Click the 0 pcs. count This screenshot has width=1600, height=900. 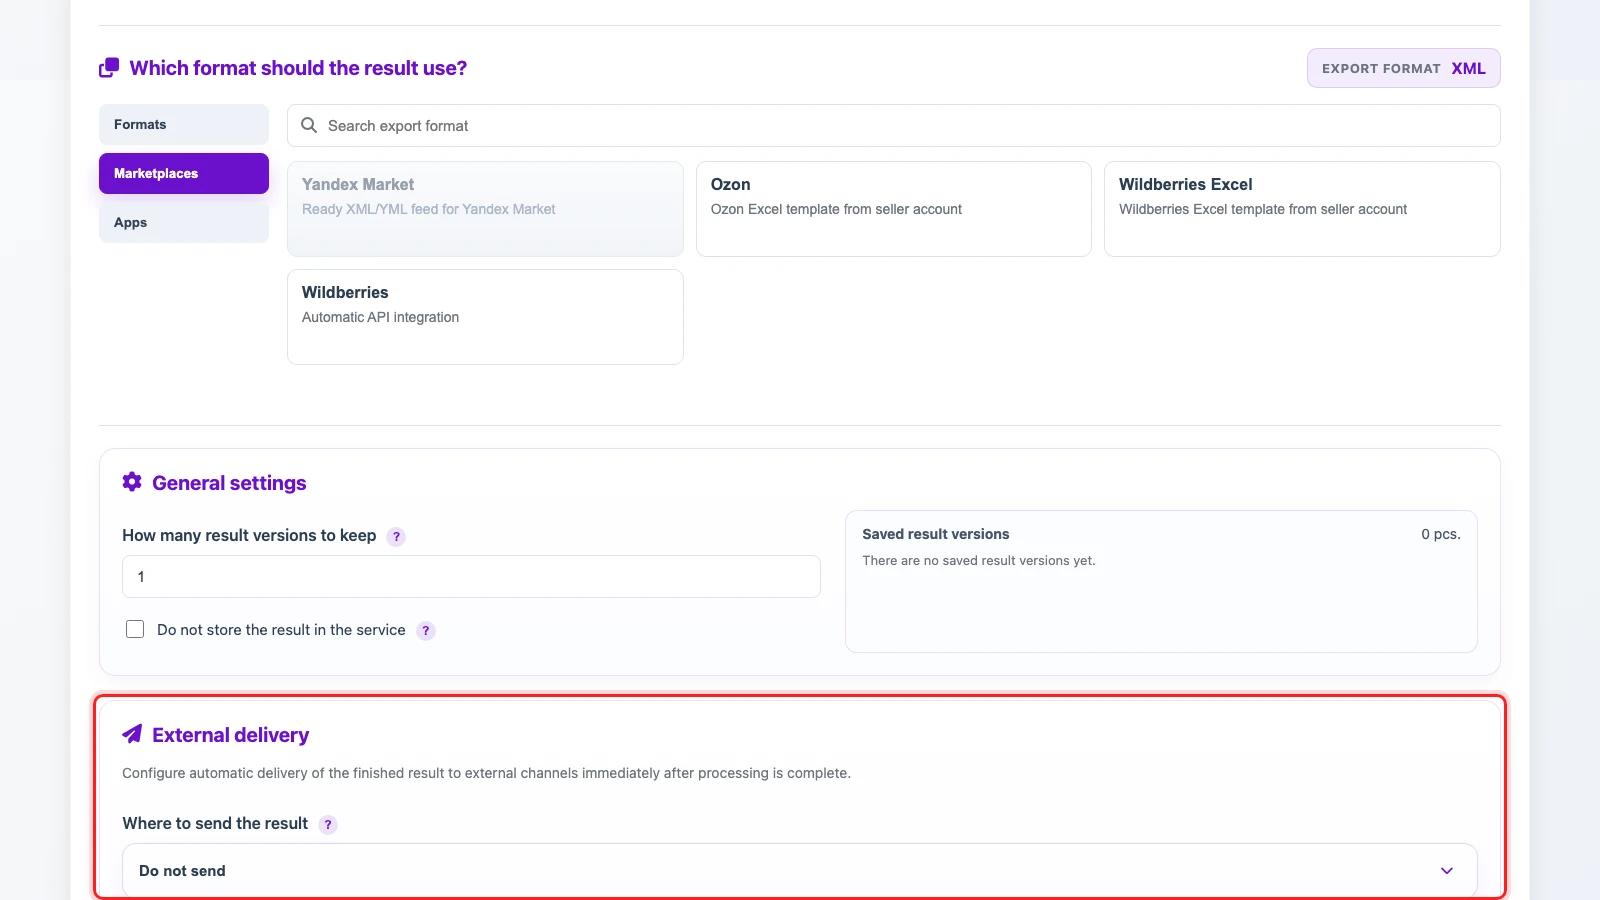[1441, 534]
